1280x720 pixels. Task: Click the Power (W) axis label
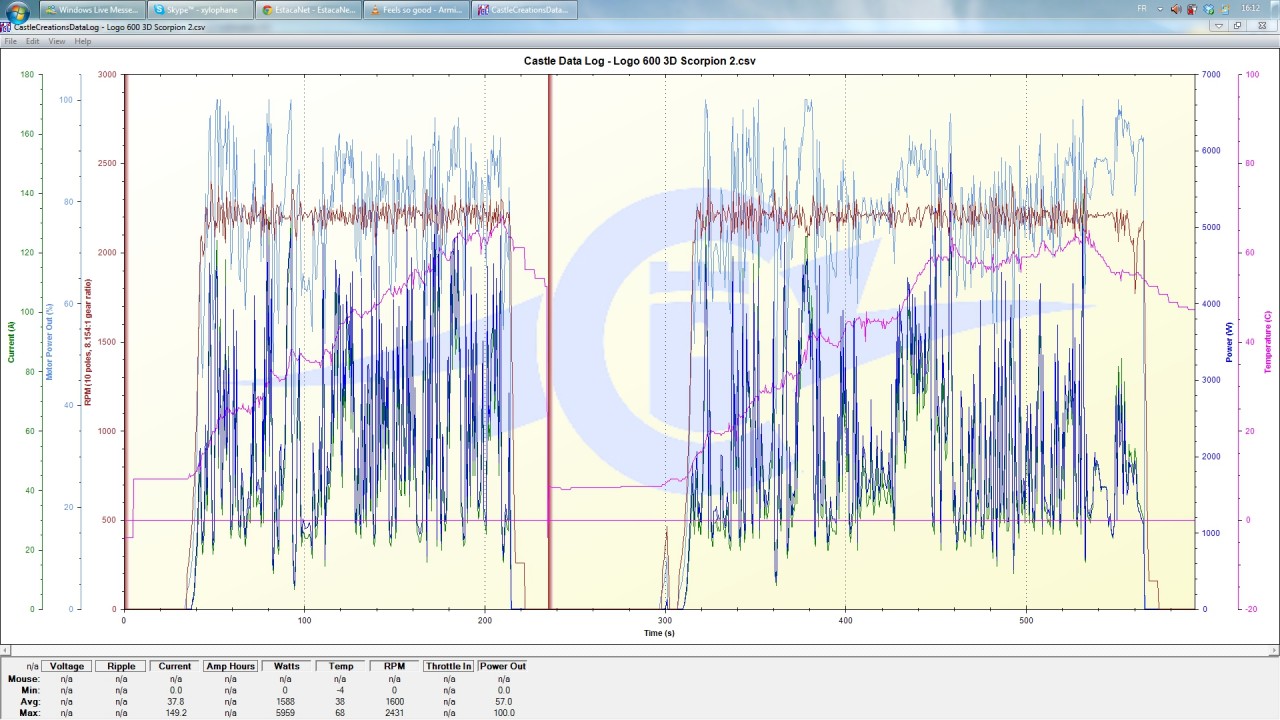coord(1229,341)
